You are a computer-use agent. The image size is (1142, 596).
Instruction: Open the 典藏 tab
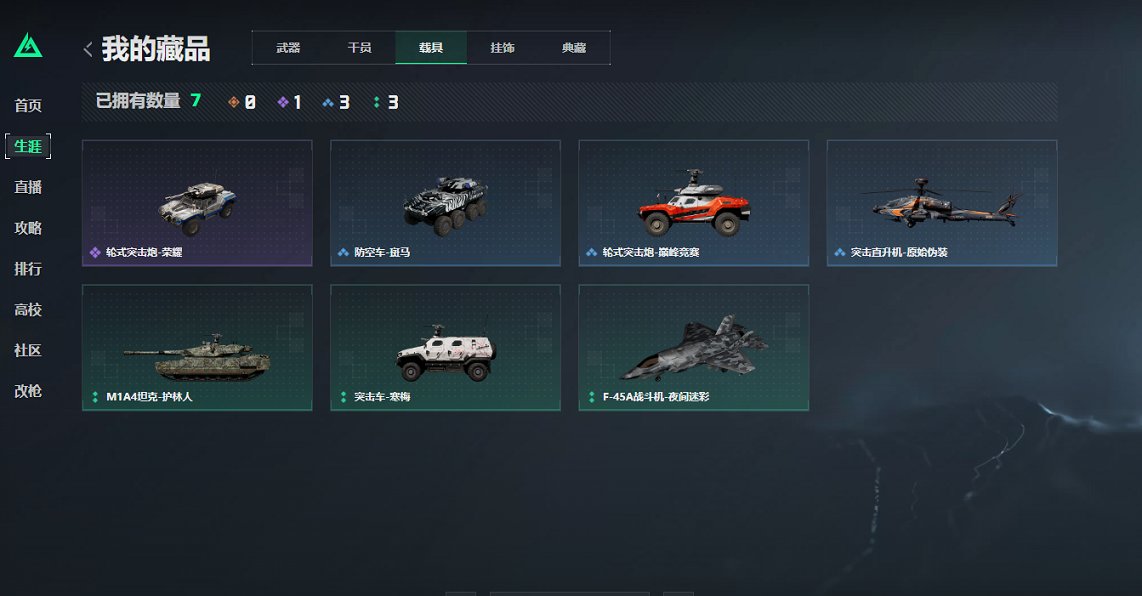click(x=574, y=48)
